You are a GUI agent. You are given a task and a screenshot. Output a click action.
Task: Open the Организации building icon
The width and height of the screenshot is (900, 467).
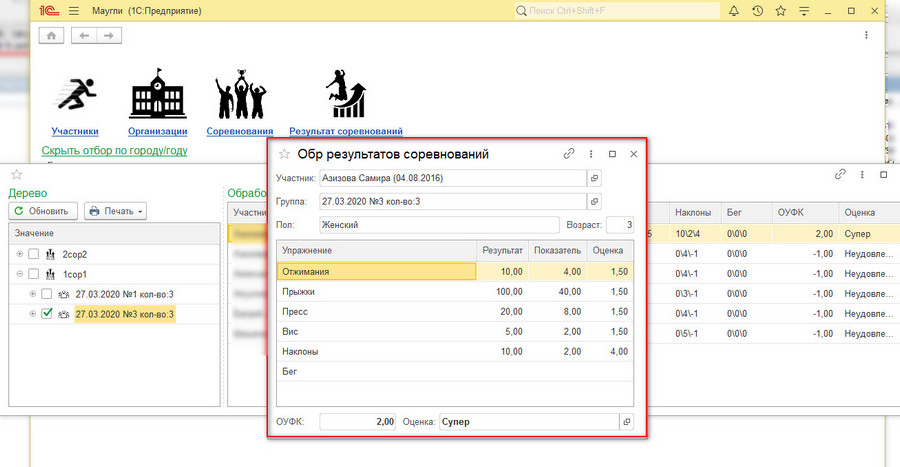coord(158,95)
